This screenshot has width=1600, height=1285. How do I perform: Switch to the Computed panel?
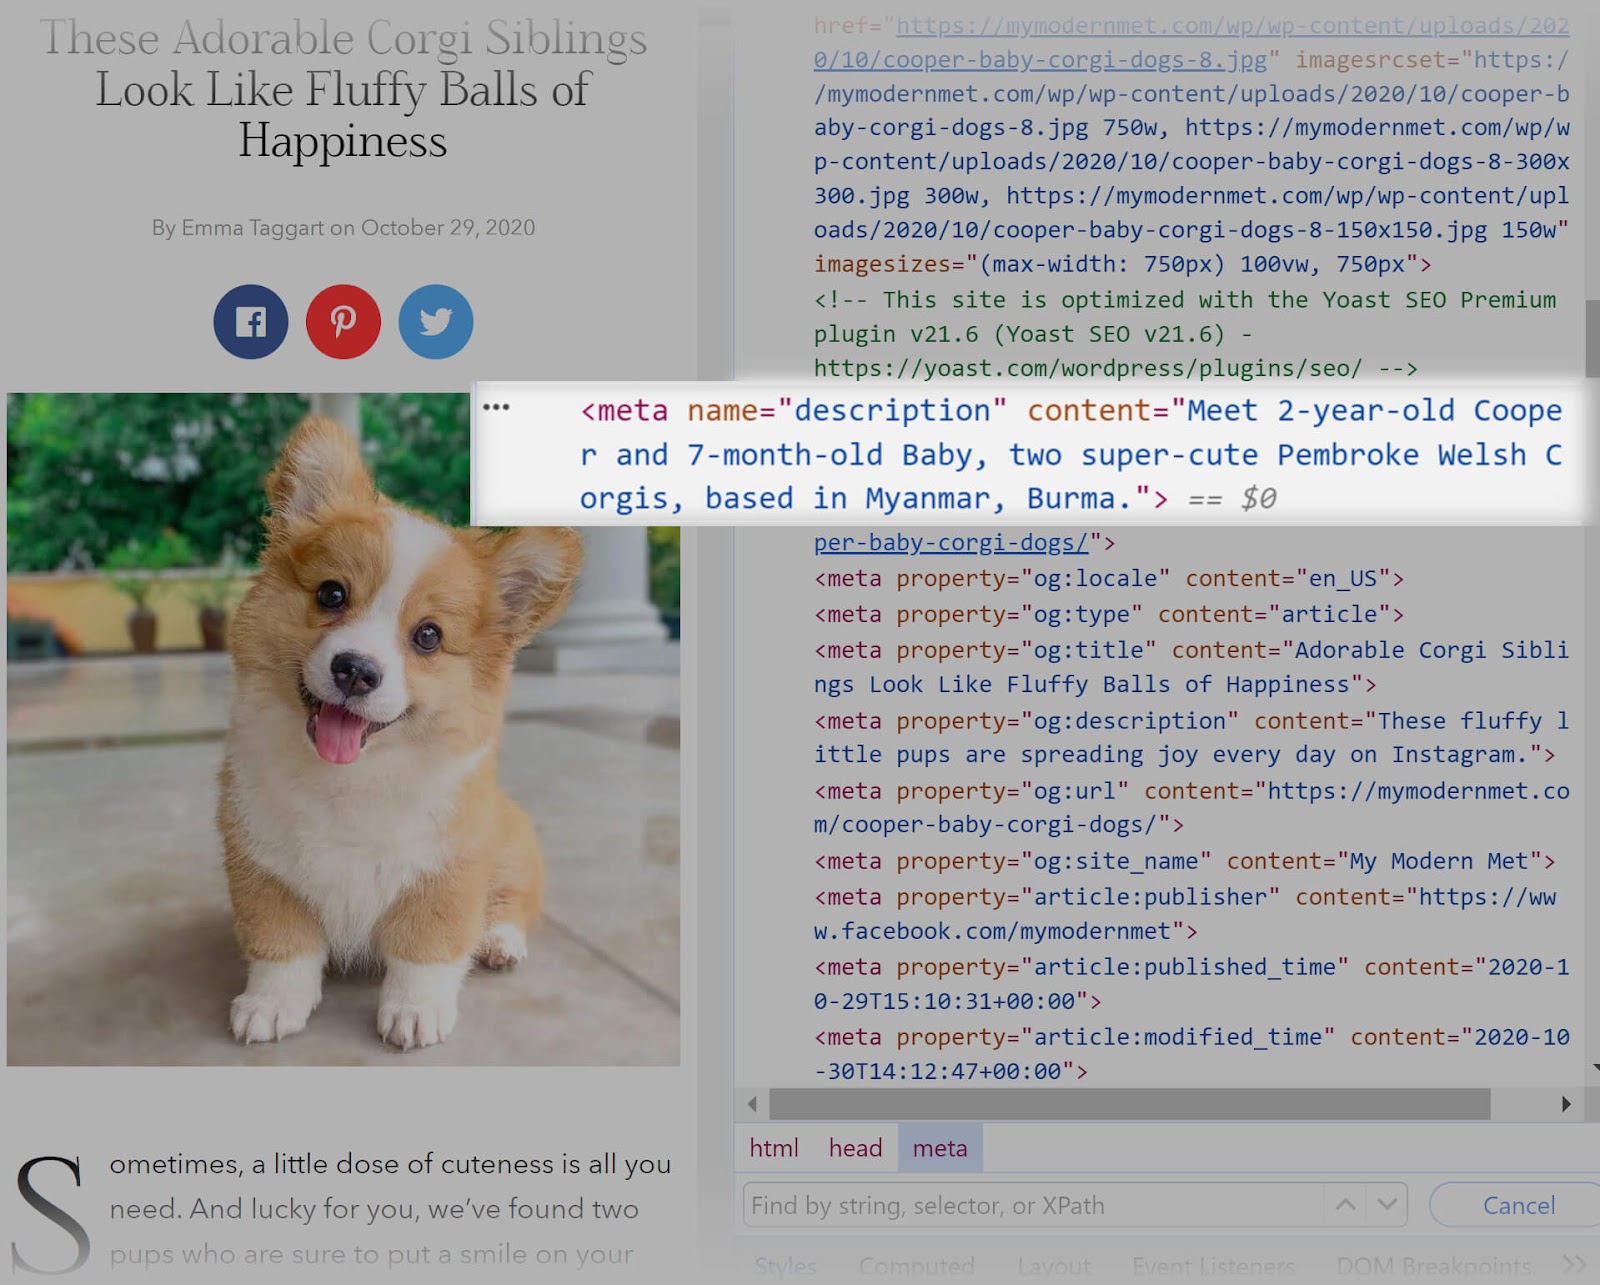916,1266
